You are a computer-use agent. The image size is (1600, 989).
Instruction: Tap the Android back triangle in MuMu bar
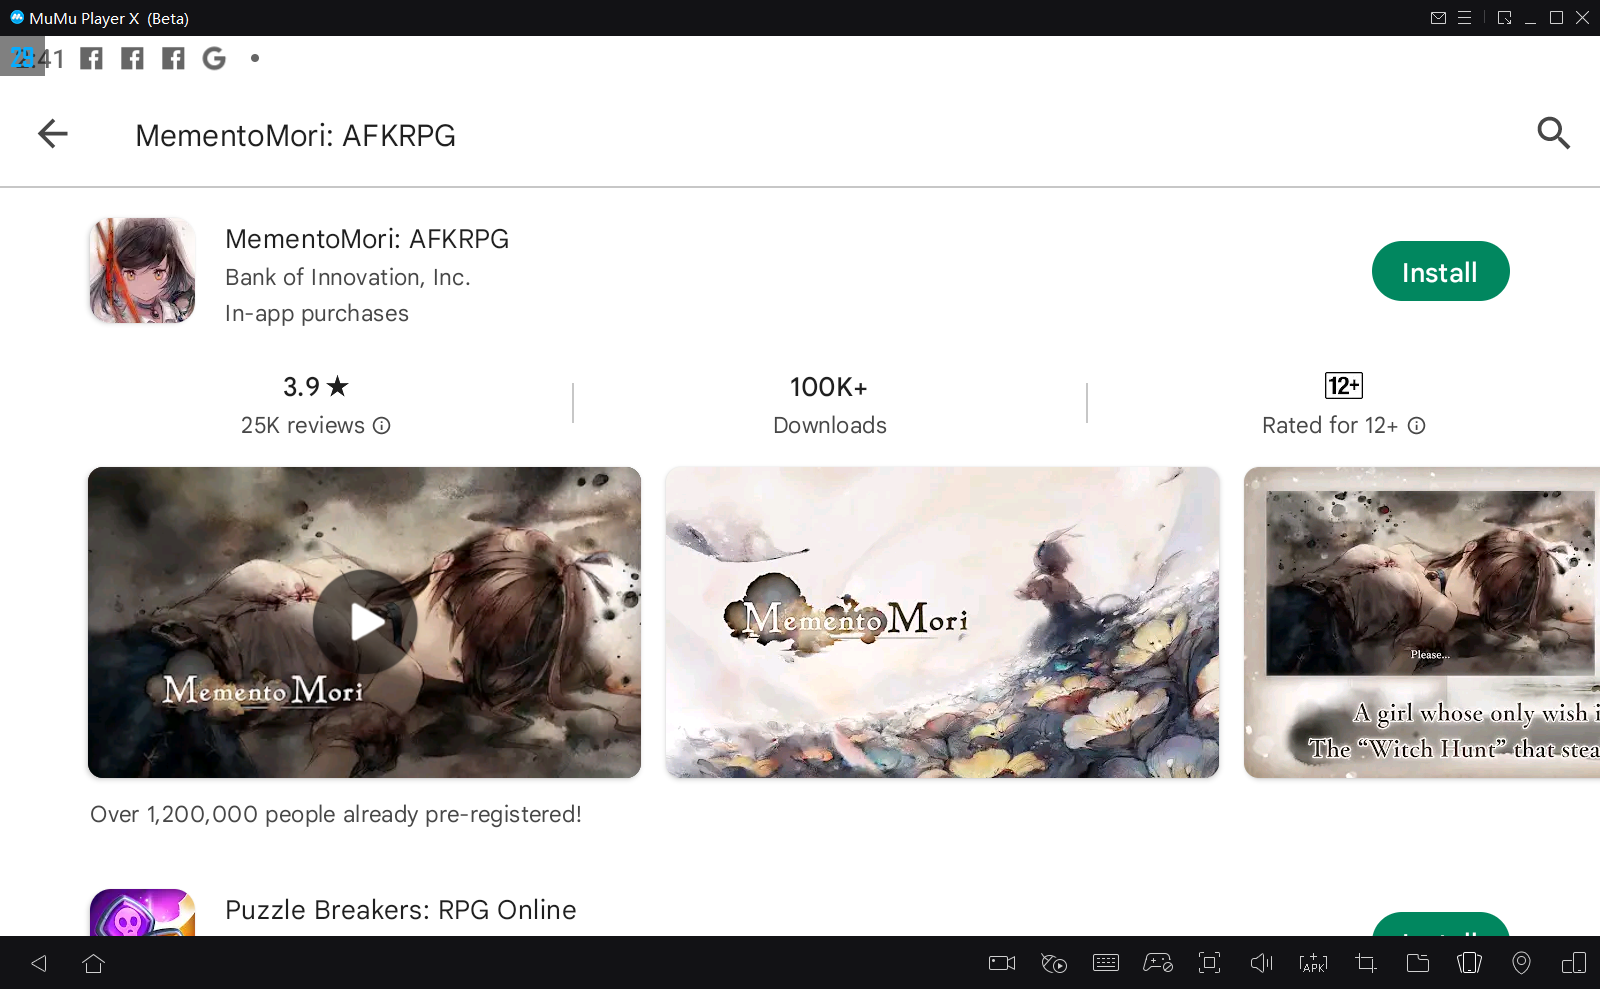[39, 963]
